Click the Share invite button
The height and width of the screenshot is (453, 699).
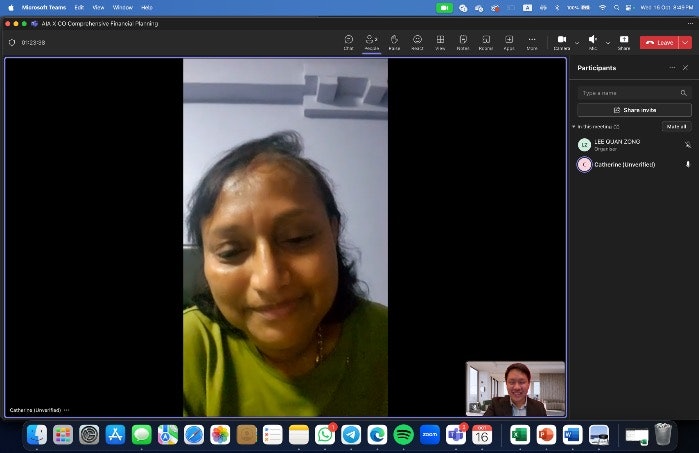point(634,110)
